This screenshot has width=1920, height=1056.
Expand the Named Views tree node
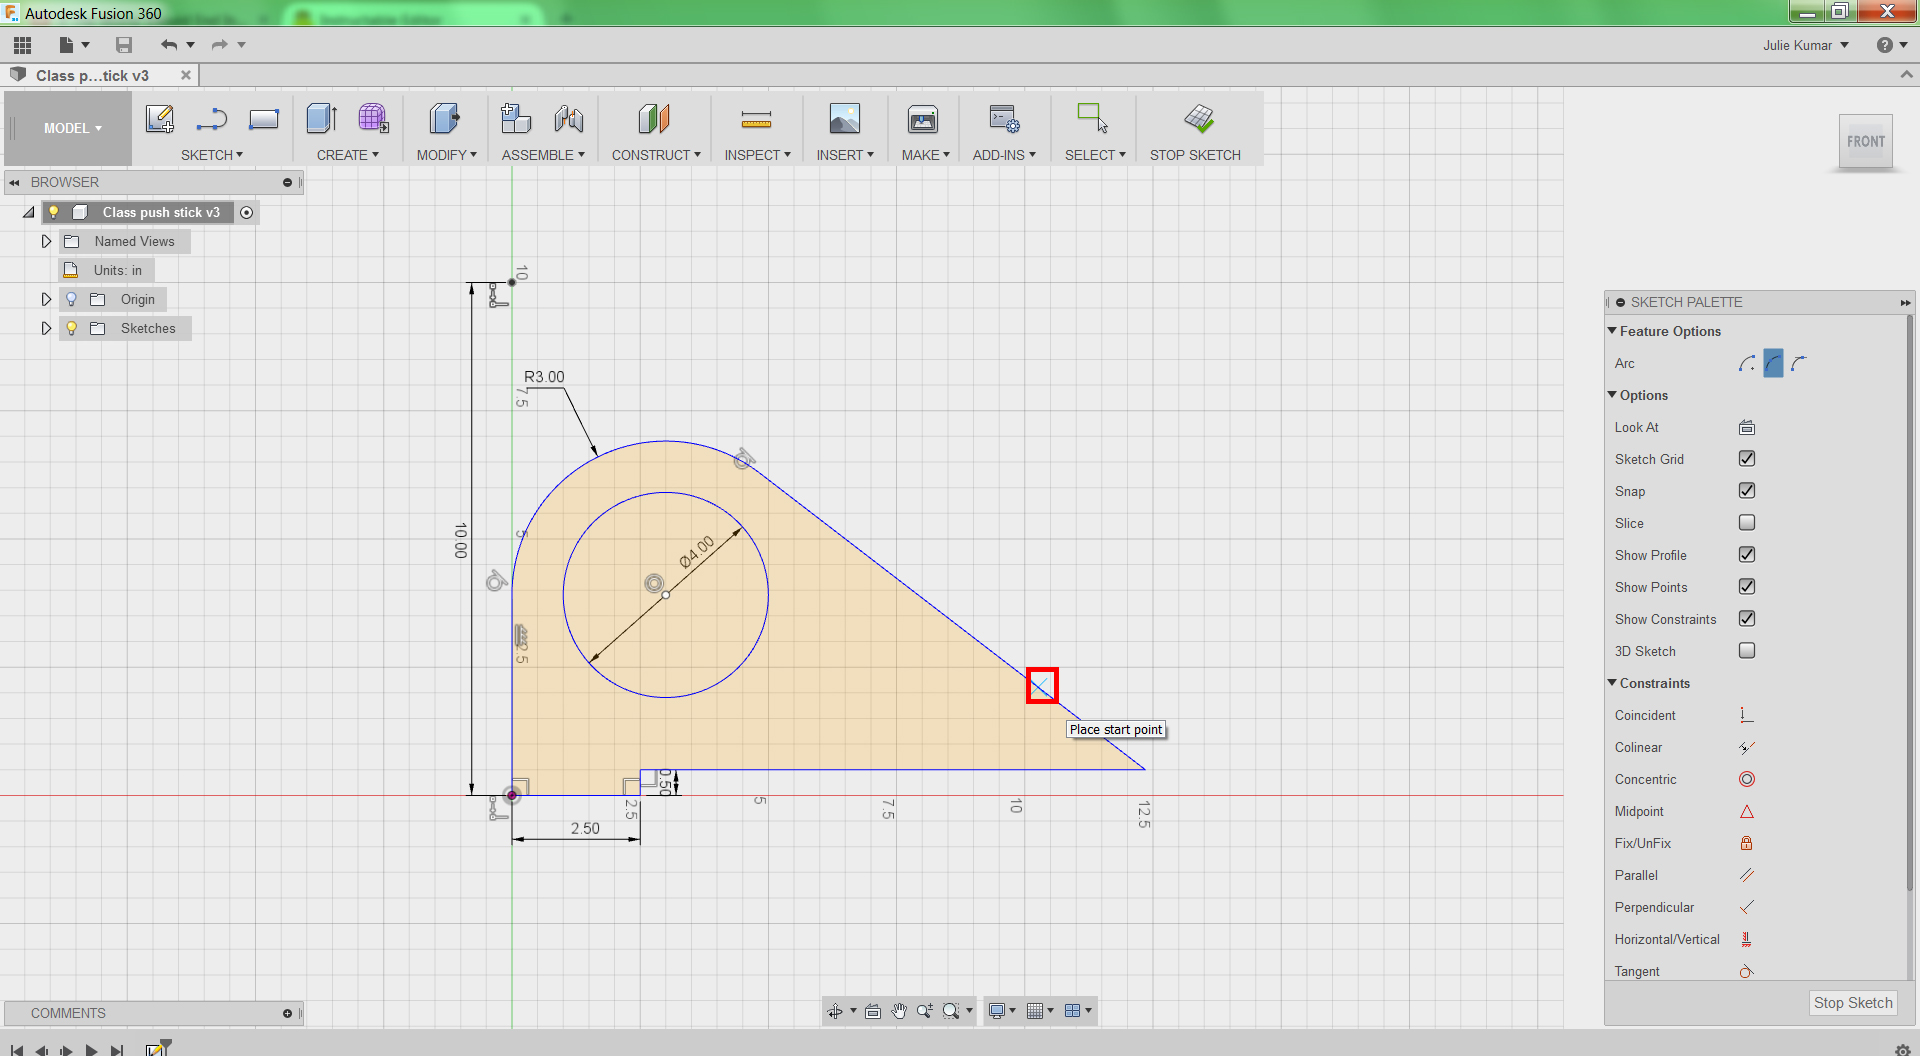pyautogui.click(x=46, y=241)
